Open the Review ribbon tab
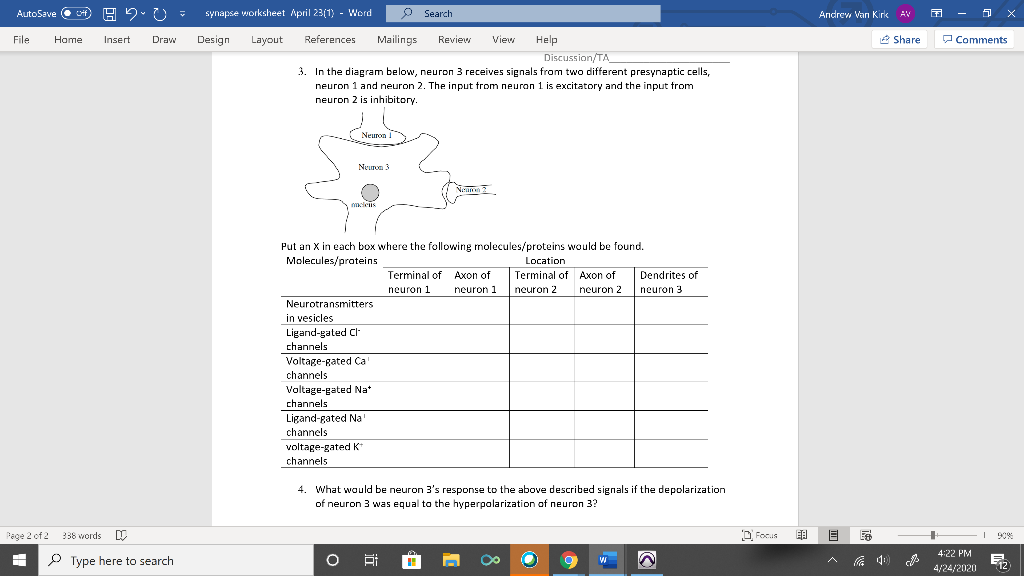 (x=454, y=40)
